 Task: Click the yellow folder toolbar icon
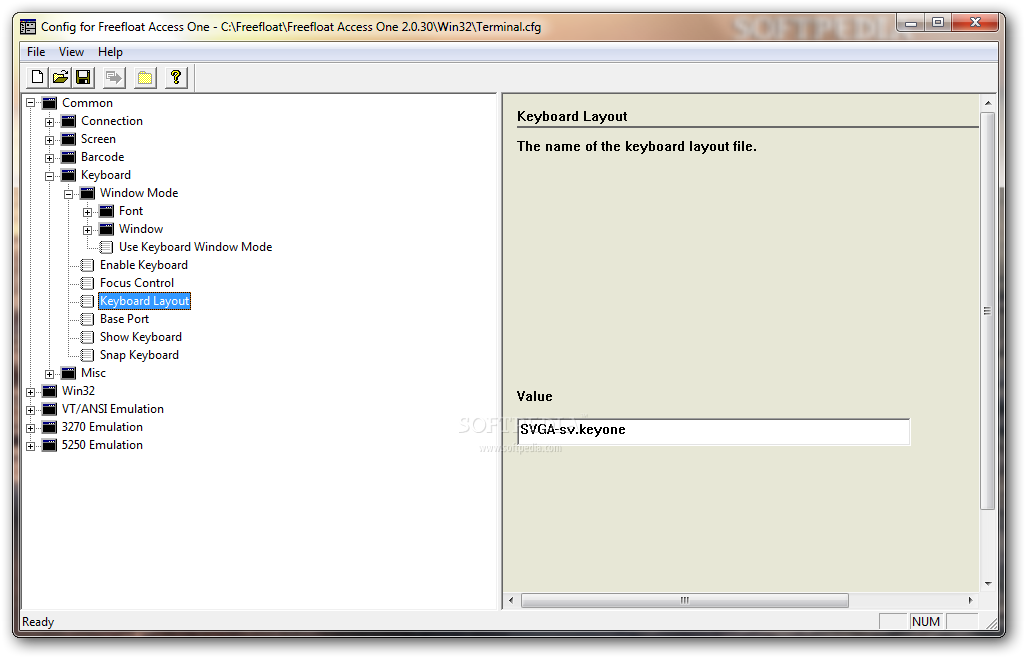(x=145, y=78)
